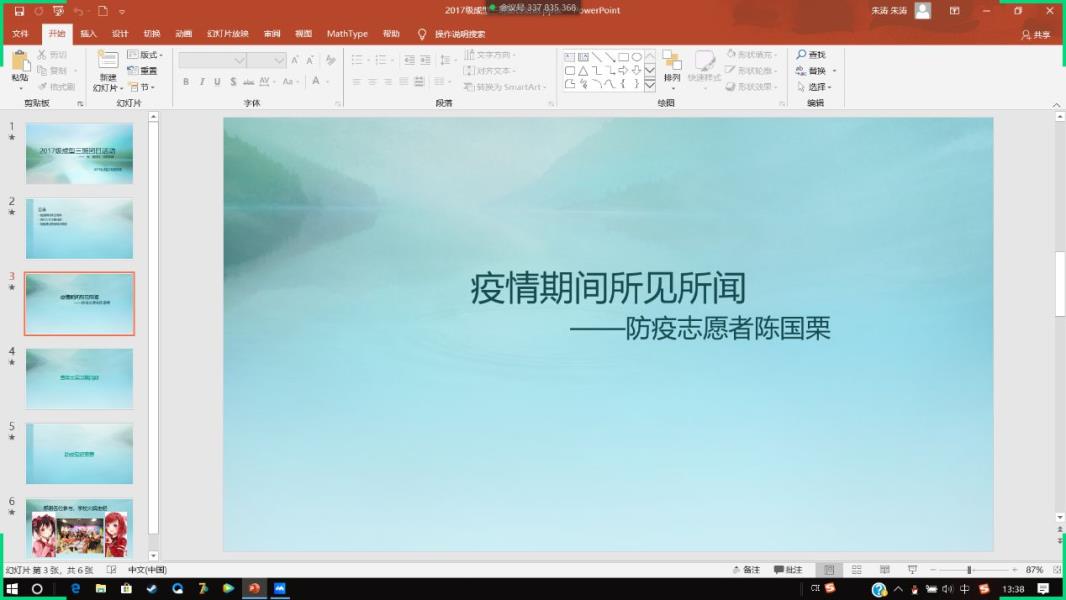Switch to Slide Sorter view
The image size is (1066, 600).
click(857, 569)
